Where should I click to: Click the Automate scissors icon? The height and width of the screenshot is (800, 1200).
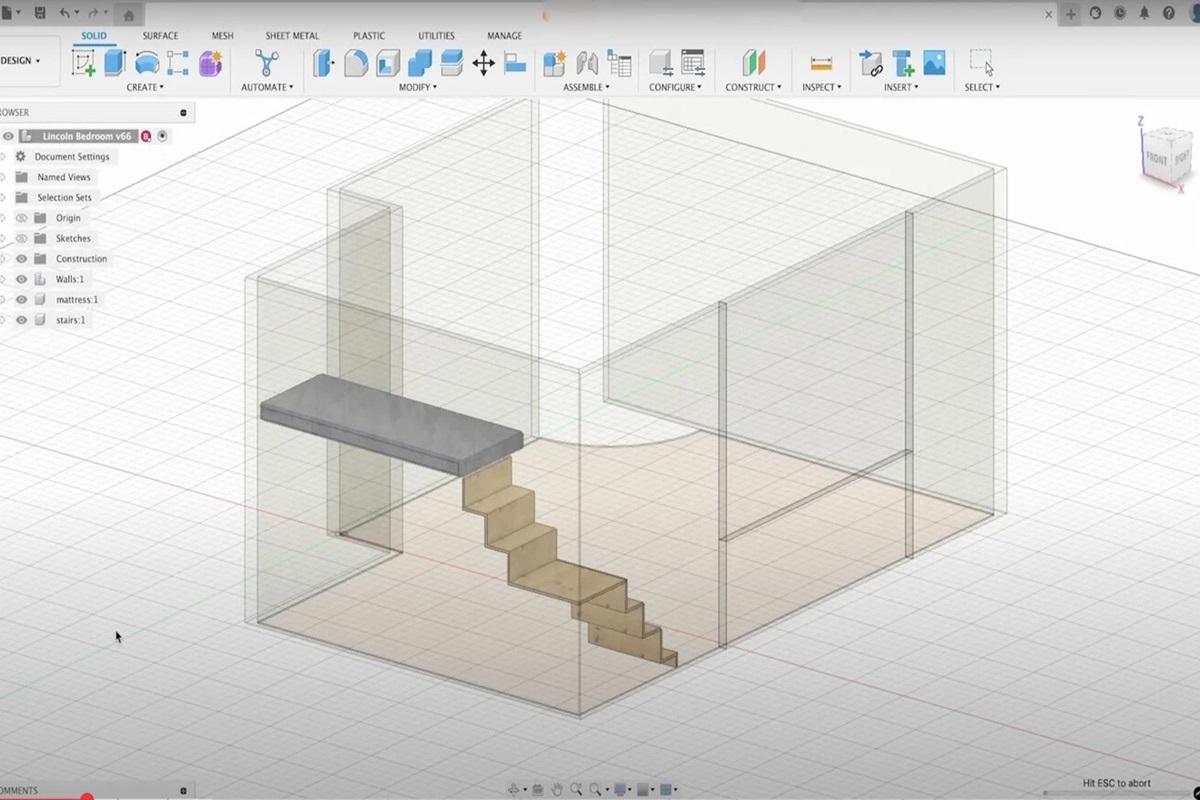click(267, 64)
